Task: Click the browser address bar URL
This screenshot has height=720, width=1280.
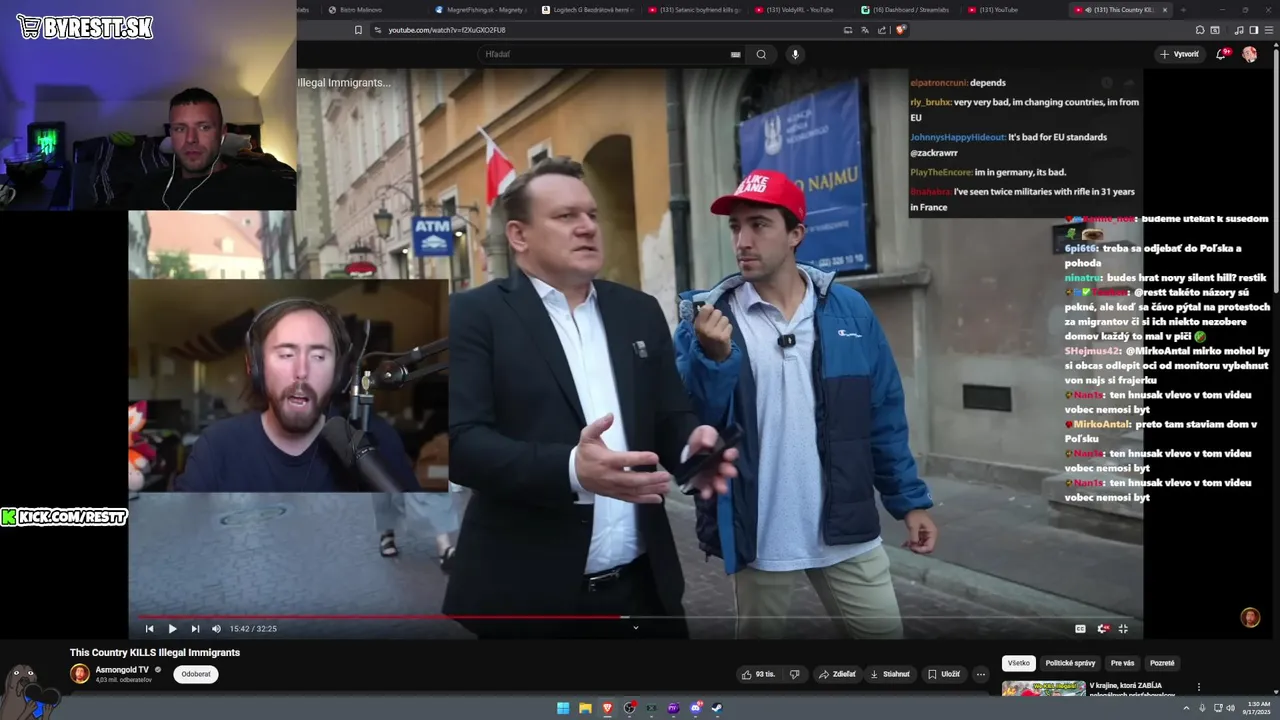Action: coord(447,30)
